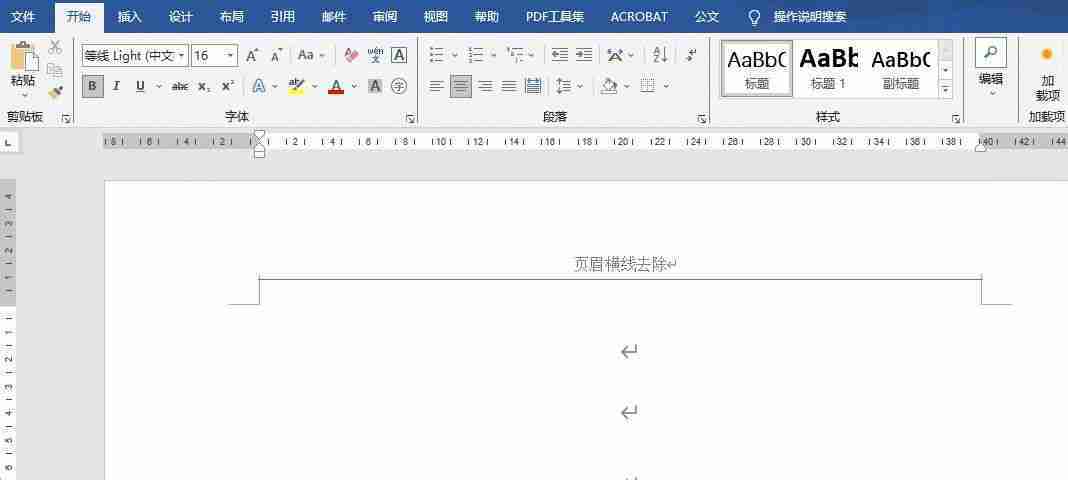Click the lightbulb tell-me search icon
This screenshot has height=480, width=1068.
coord(754,17)
